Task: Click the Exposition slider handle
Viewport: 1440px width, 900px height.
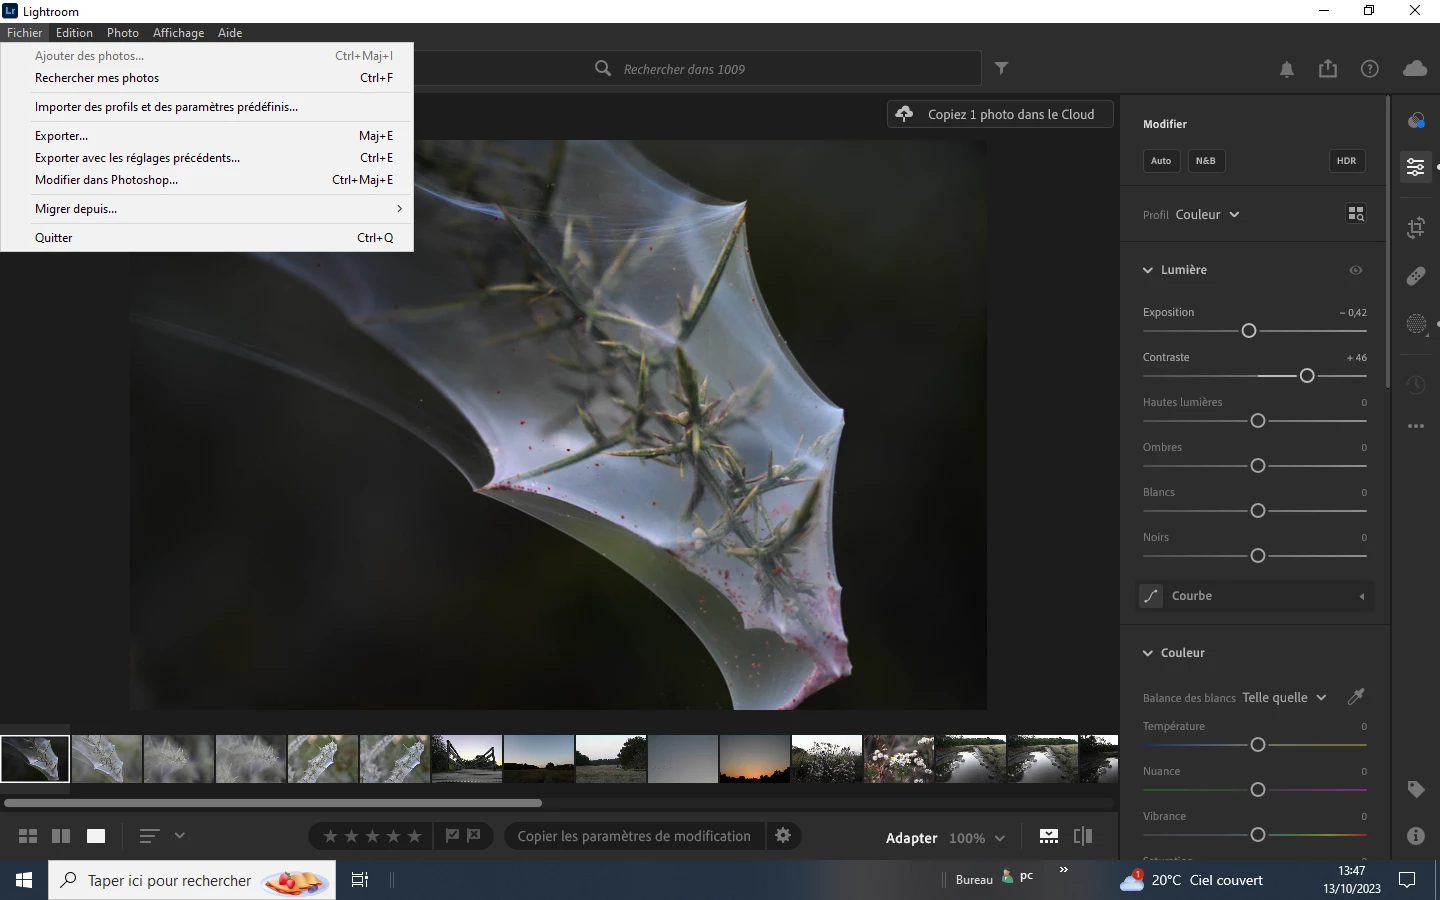Action: pyautogui.click(x=1249, y=331)
